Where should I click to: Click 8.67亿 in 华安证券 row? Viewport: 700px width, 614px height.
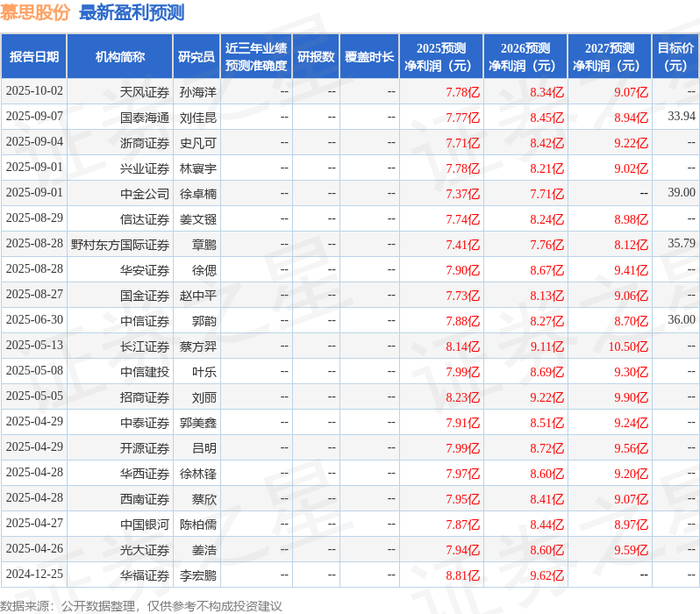[547, 271]
